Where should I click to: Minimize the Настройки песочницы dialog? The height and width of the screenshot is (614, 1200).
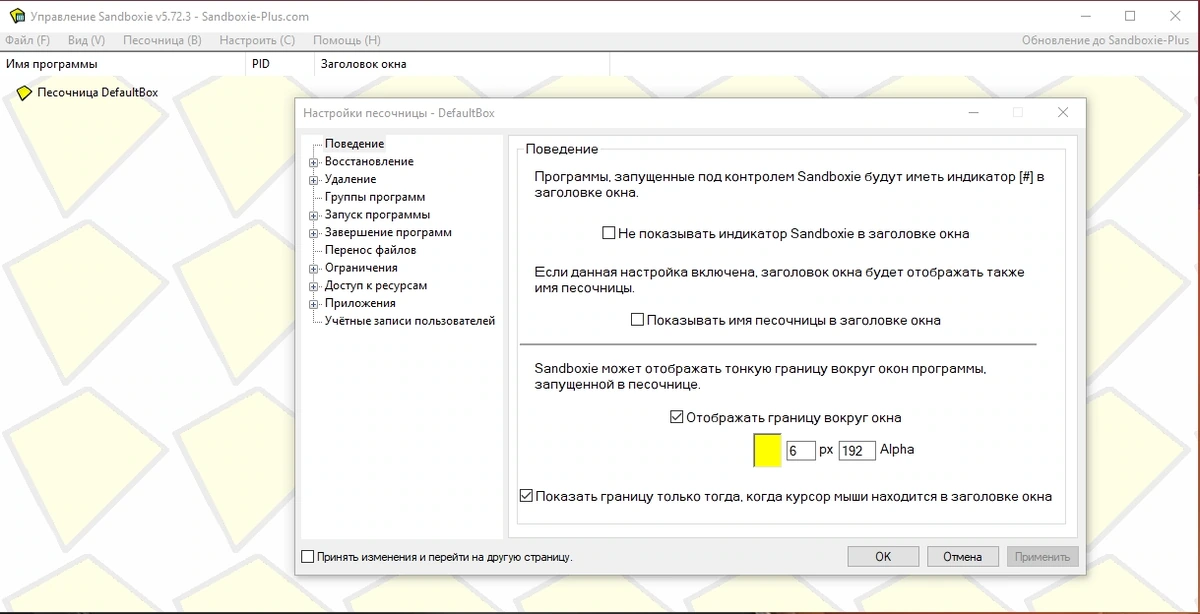[973, 113]
